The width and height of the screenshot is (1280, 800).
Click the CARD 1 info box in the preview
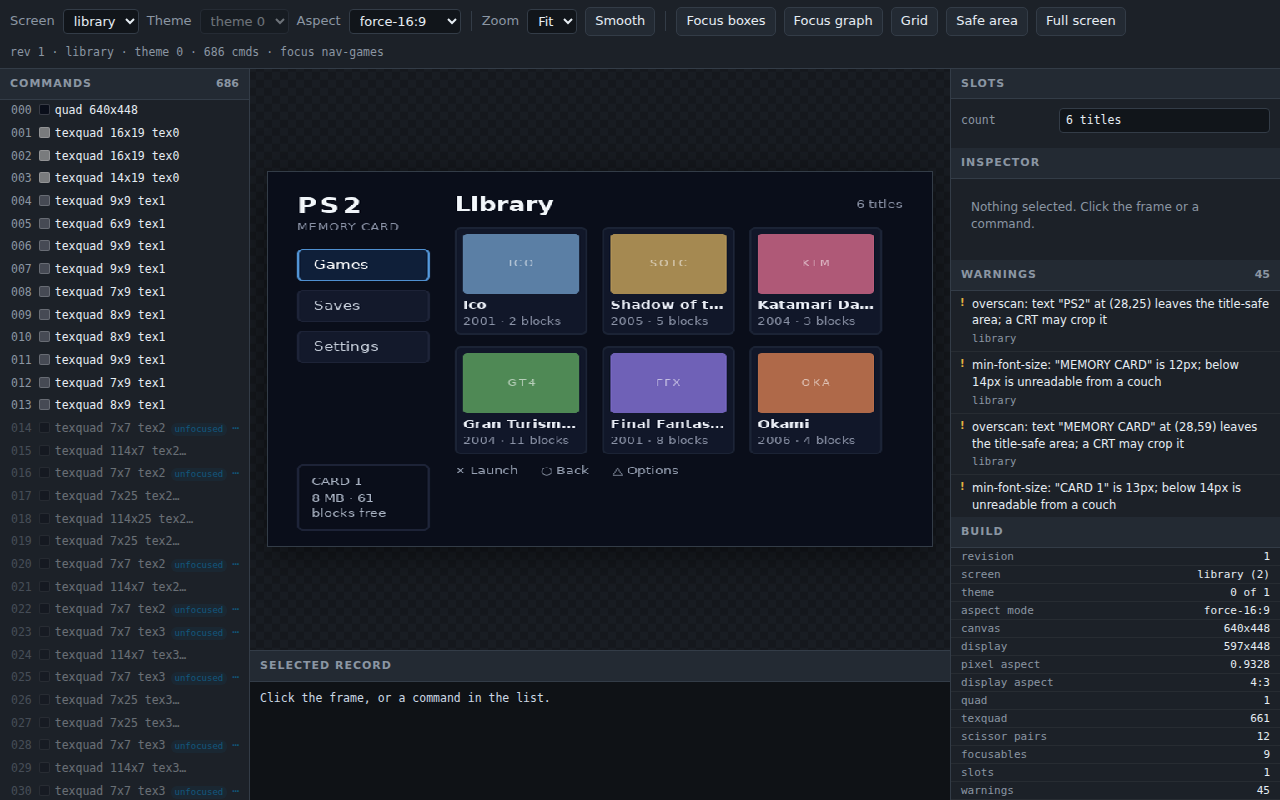tap(363, 497)
